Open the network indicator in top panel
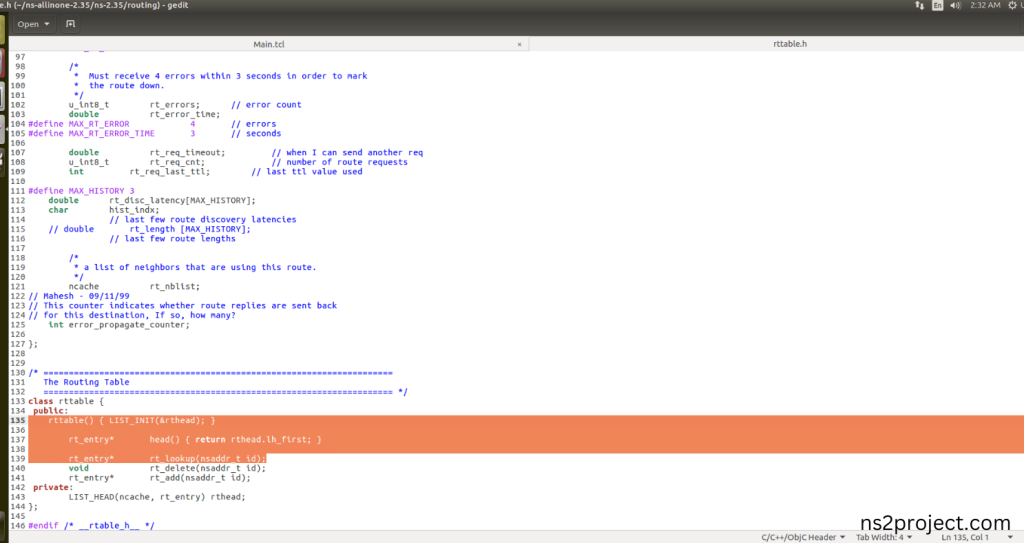1024x543 pixels. tap(920, 5)
